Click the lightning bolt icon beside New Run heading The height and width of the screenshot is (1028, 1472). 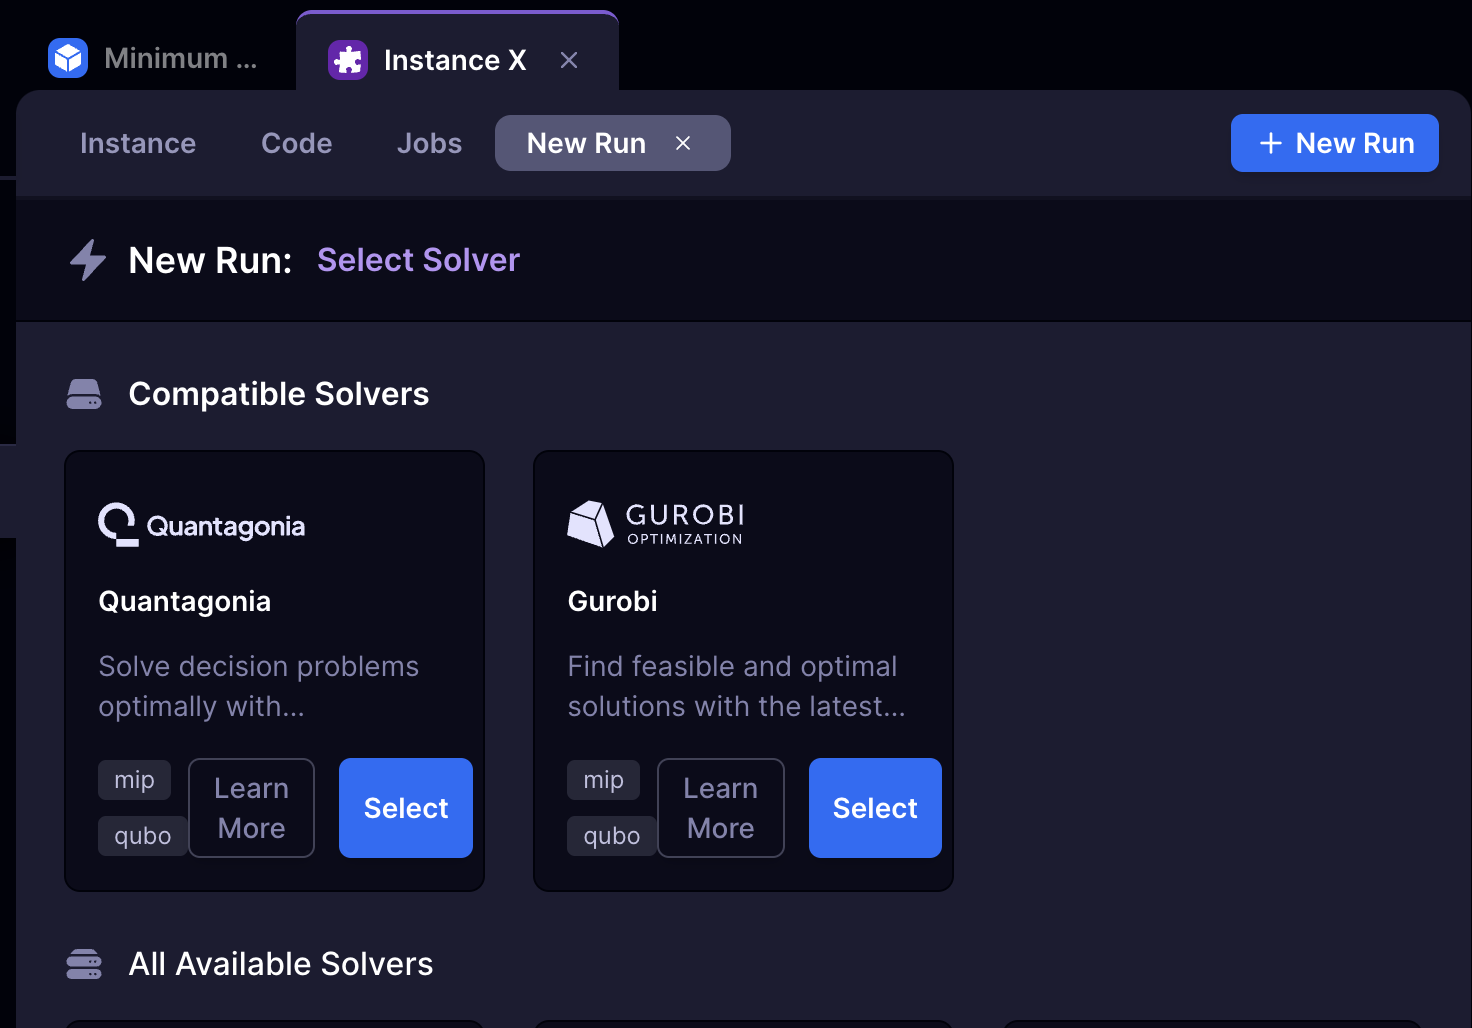point(87,259)
